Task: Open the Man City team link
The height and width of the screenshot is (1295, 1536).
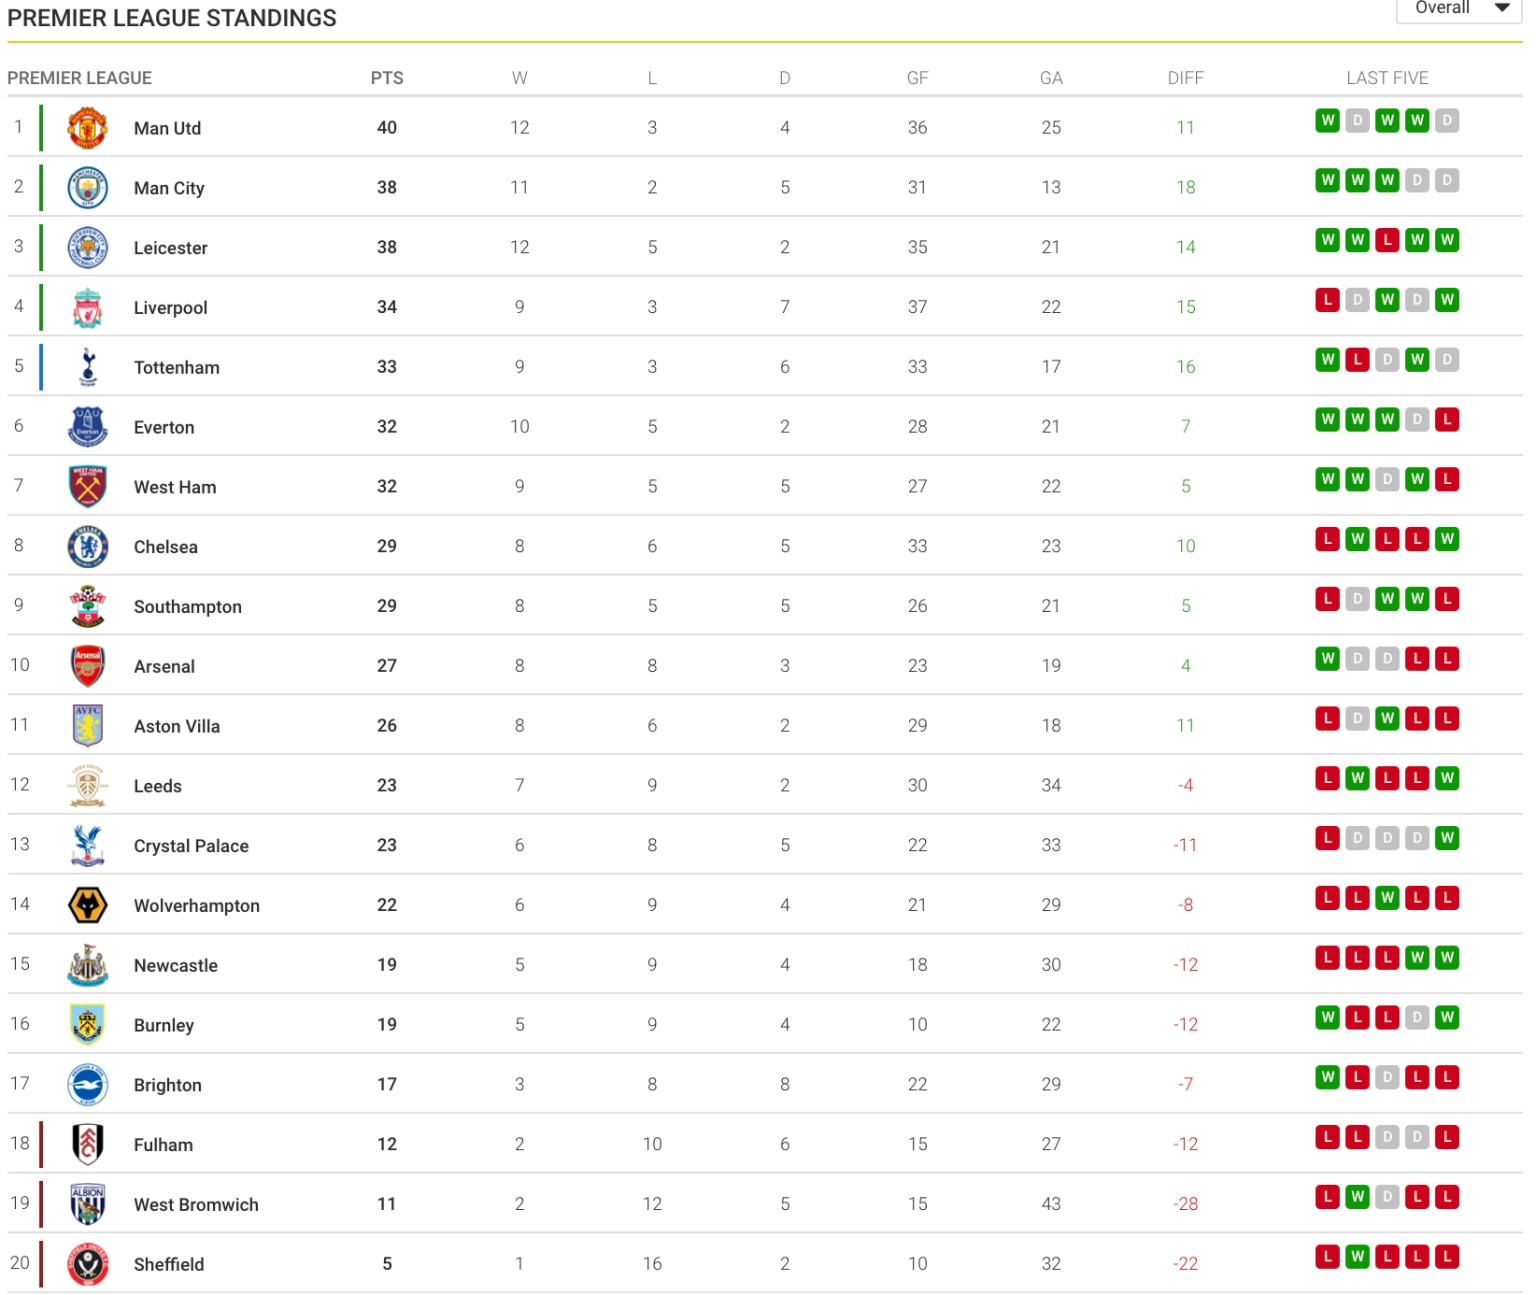Action: pyautogui.click(x=169, y=188)
